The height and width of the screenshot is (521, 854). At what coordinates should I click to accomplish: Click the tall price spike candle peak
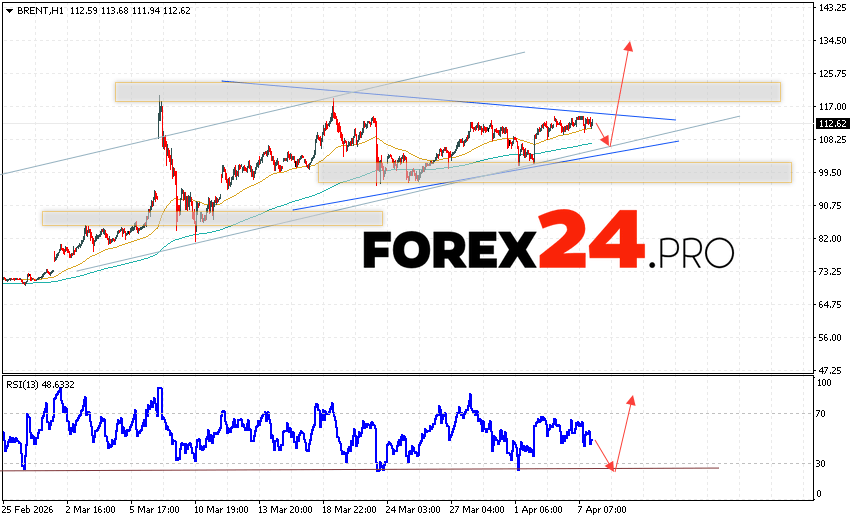160,99
